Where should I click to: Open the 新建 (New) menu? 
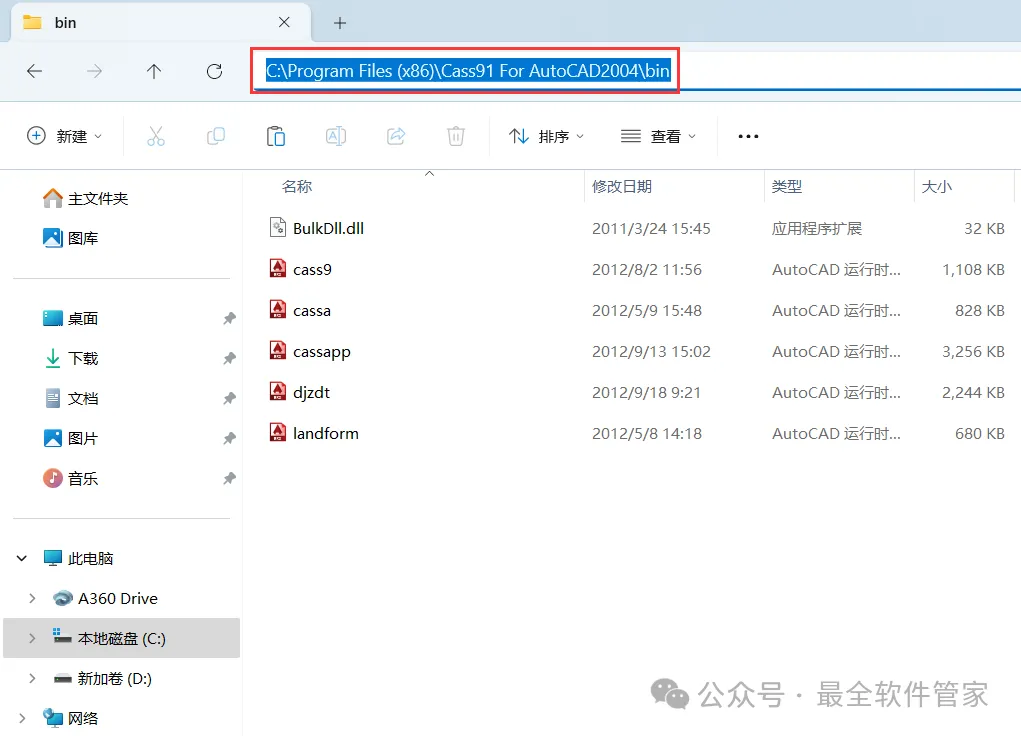pyautogui.click(x=64, y=136)
